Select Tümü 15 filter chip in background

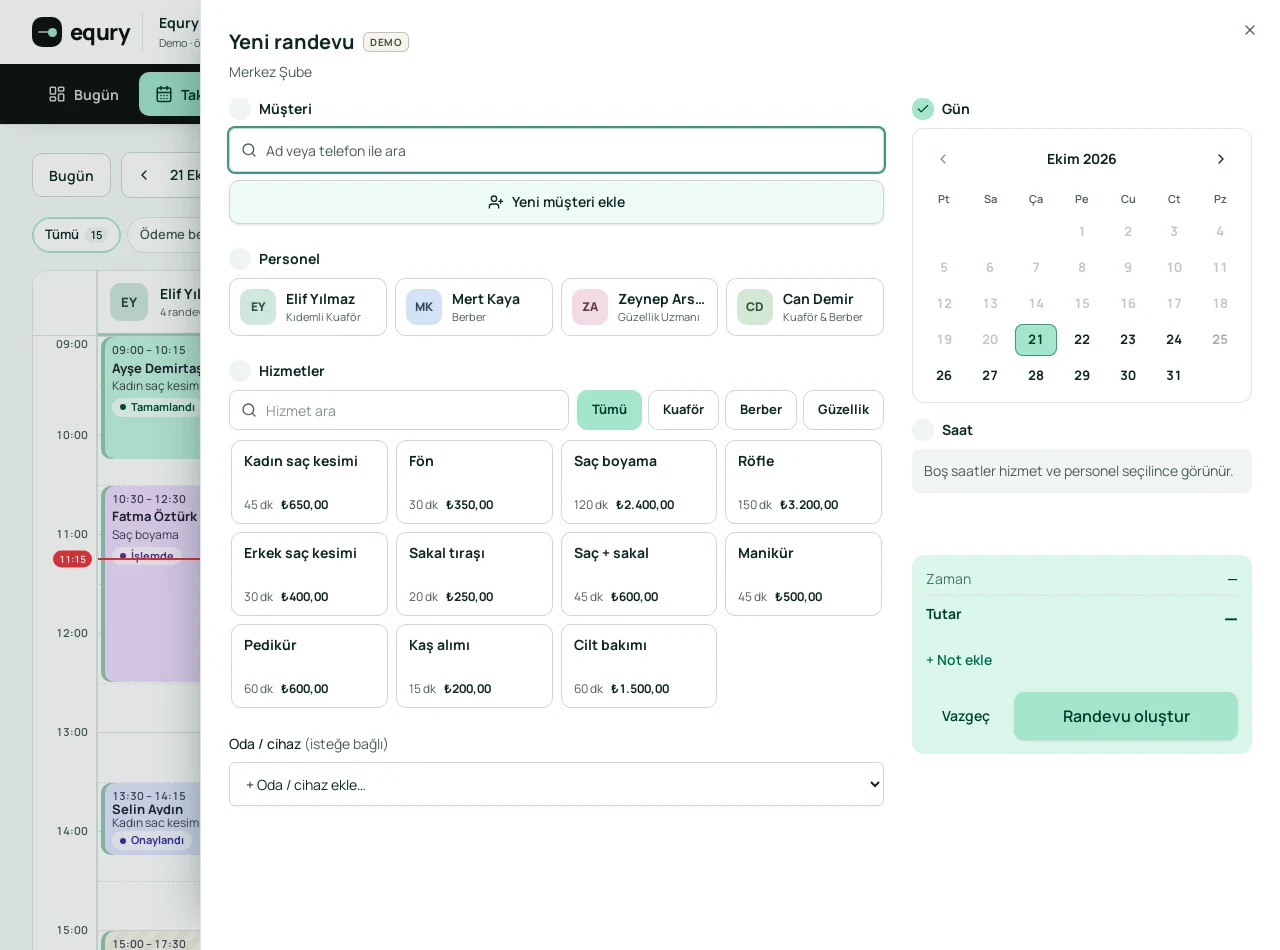tap(76, 235)
